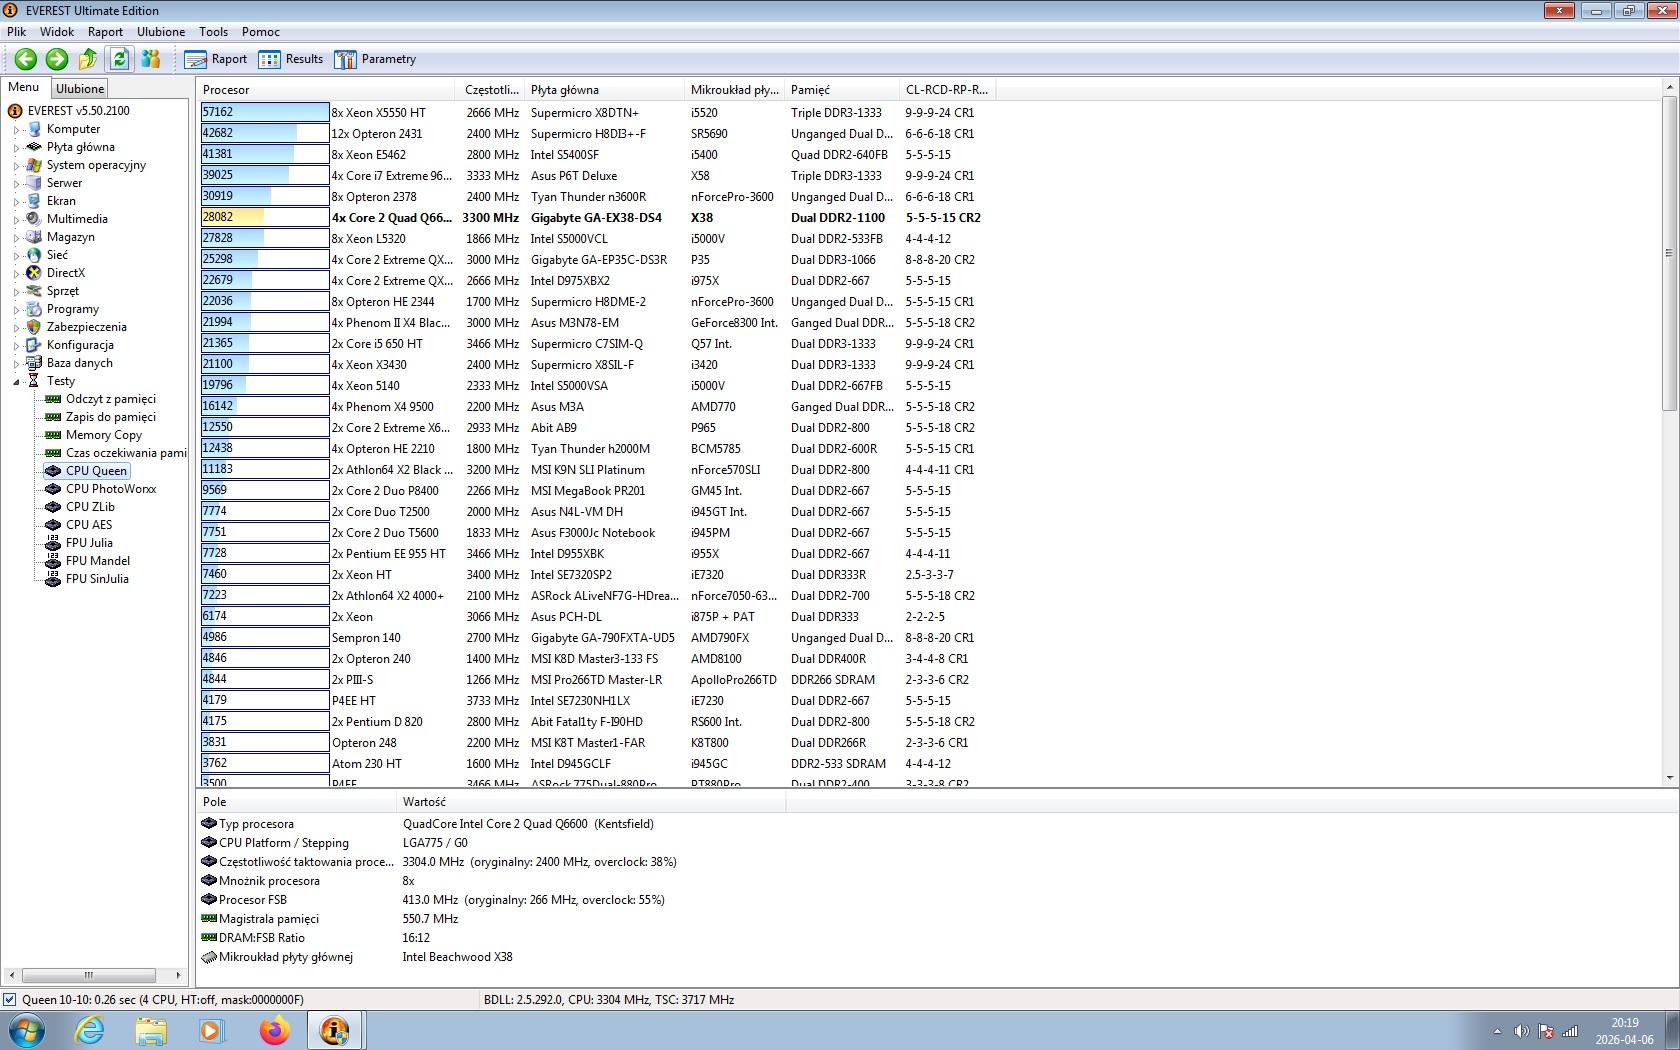The image size is (1680, 1050).
Task: Open the Raport toolbar button
Action: (216, 59)
